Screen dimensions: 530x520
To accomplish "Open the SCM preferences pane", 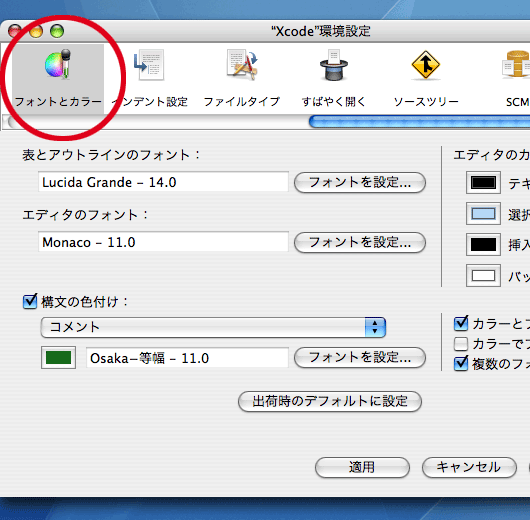I will click(517, 78).
